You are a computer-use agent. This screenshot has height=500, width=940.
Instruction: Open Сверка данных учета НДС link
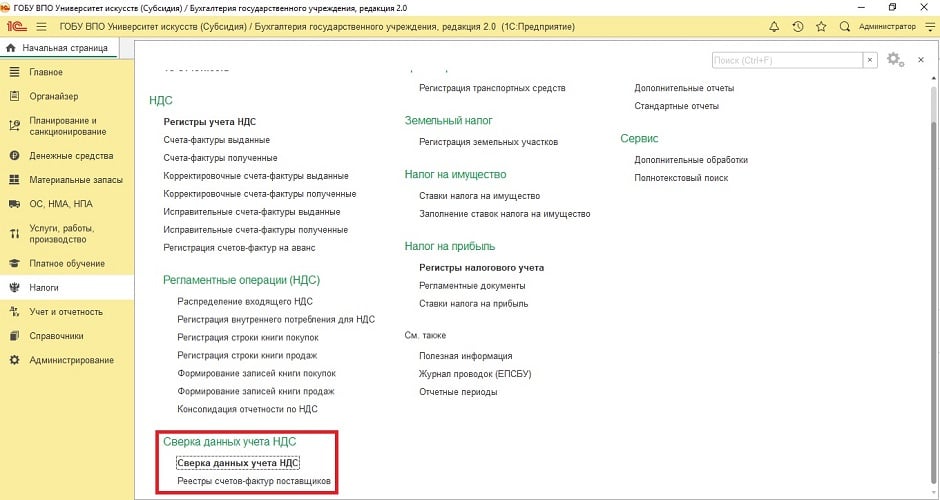pos(238,463)
